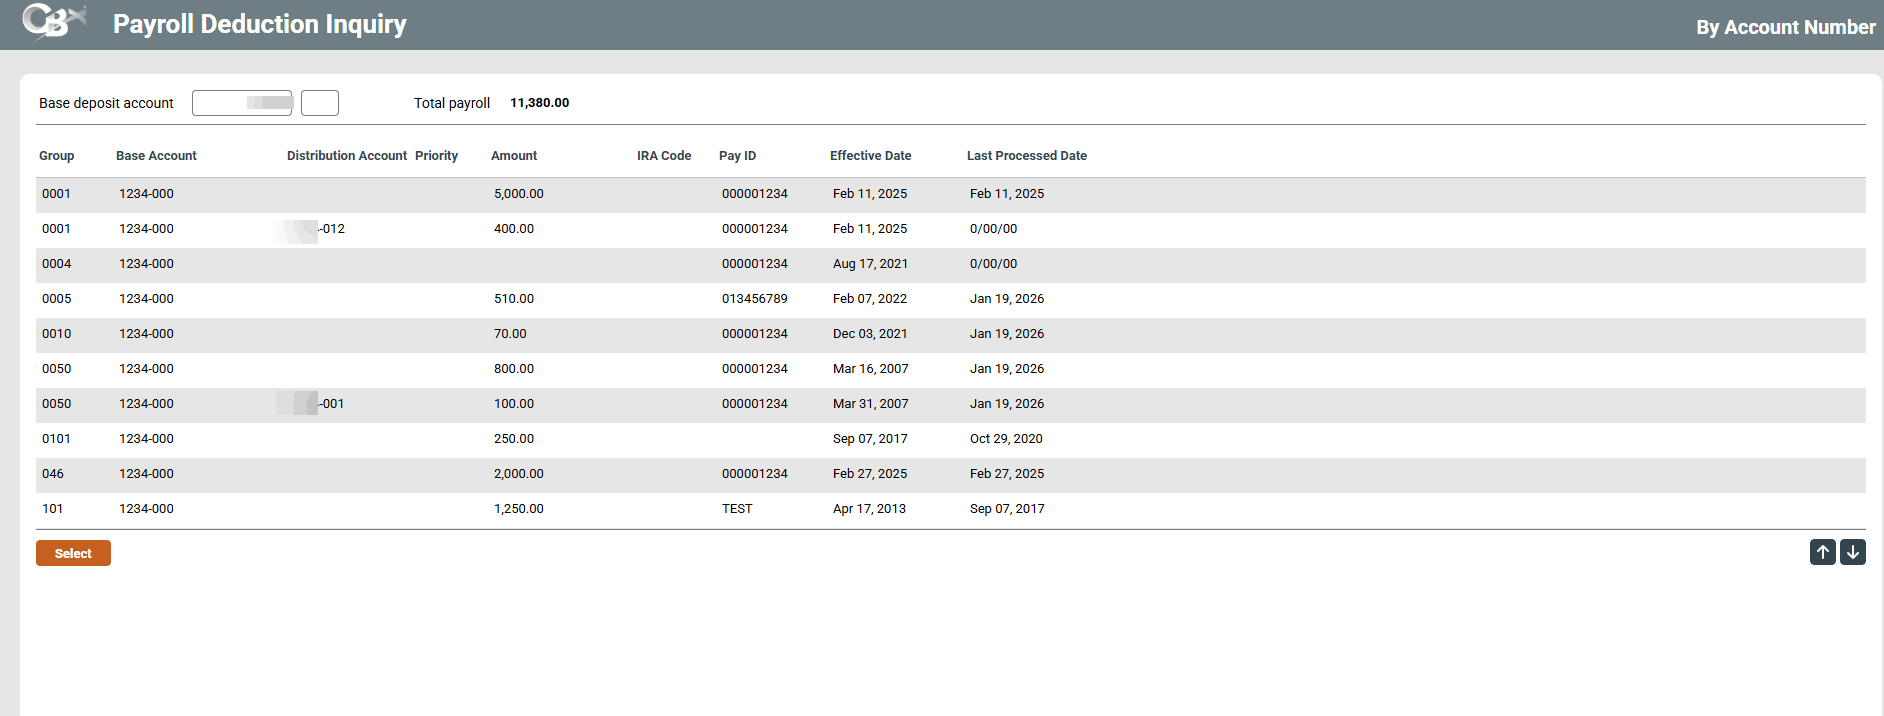Viewport: 1884px width, 716px height.
Task: Select the row with distribution account -012
Action: pos(331,229)
